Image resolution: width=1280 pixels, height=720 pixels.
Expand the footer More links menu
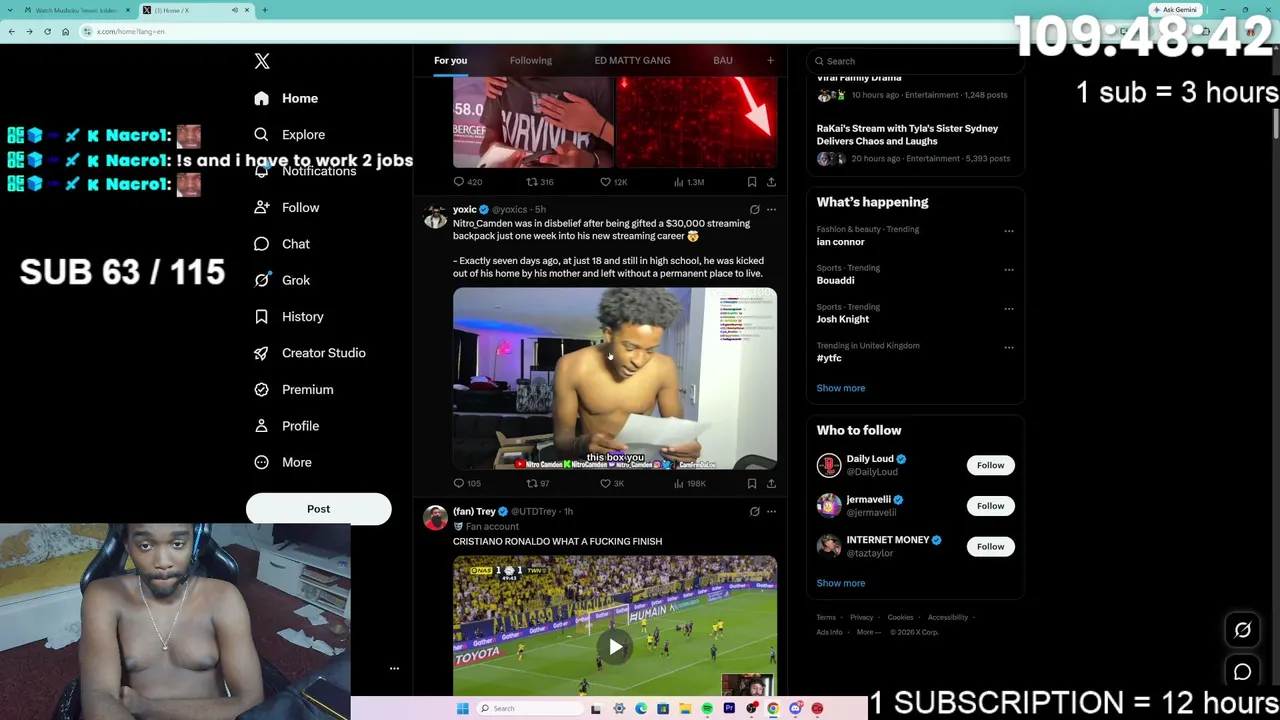[868, 632]
